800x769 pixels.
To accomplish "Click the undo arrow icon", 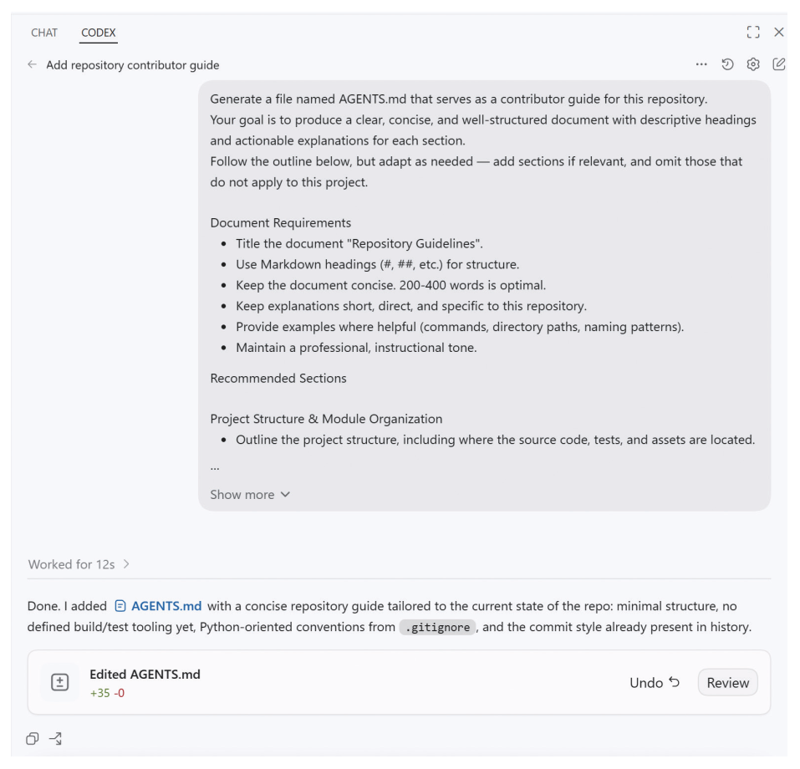I will 674,682.
